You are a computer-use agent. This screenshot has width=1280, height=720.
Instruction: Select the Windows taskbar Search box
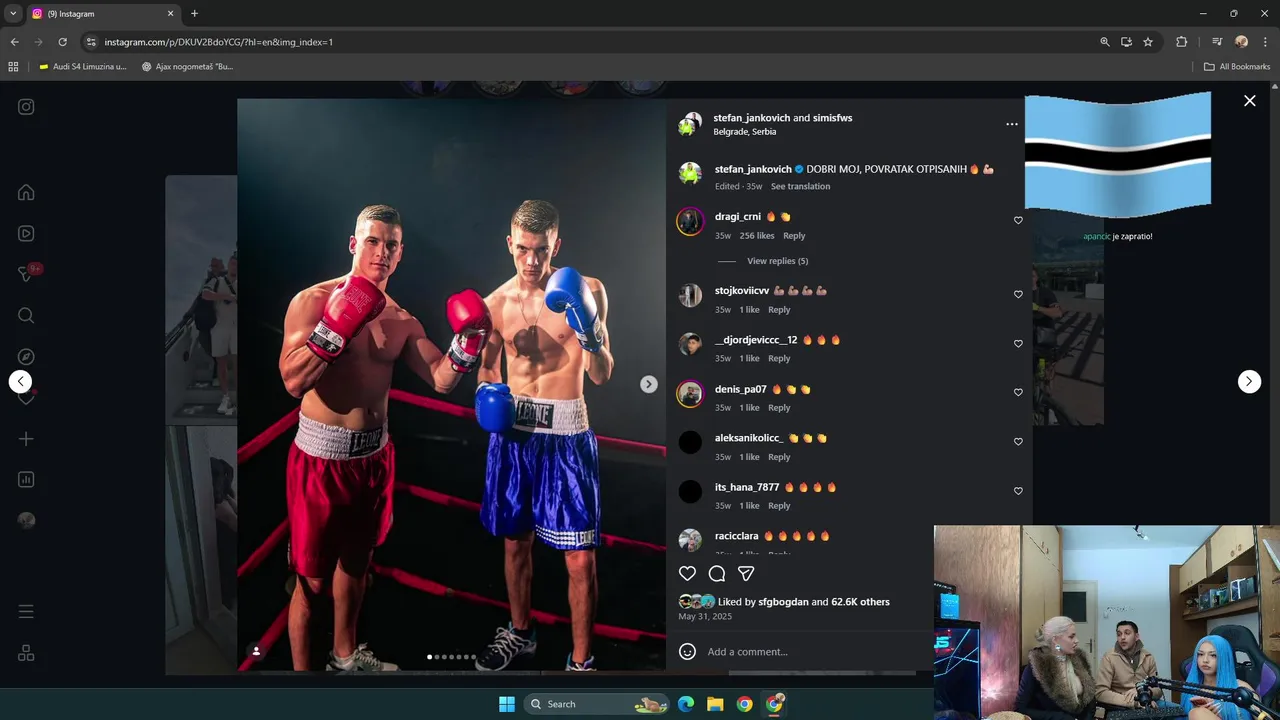(x=597, y=704)
